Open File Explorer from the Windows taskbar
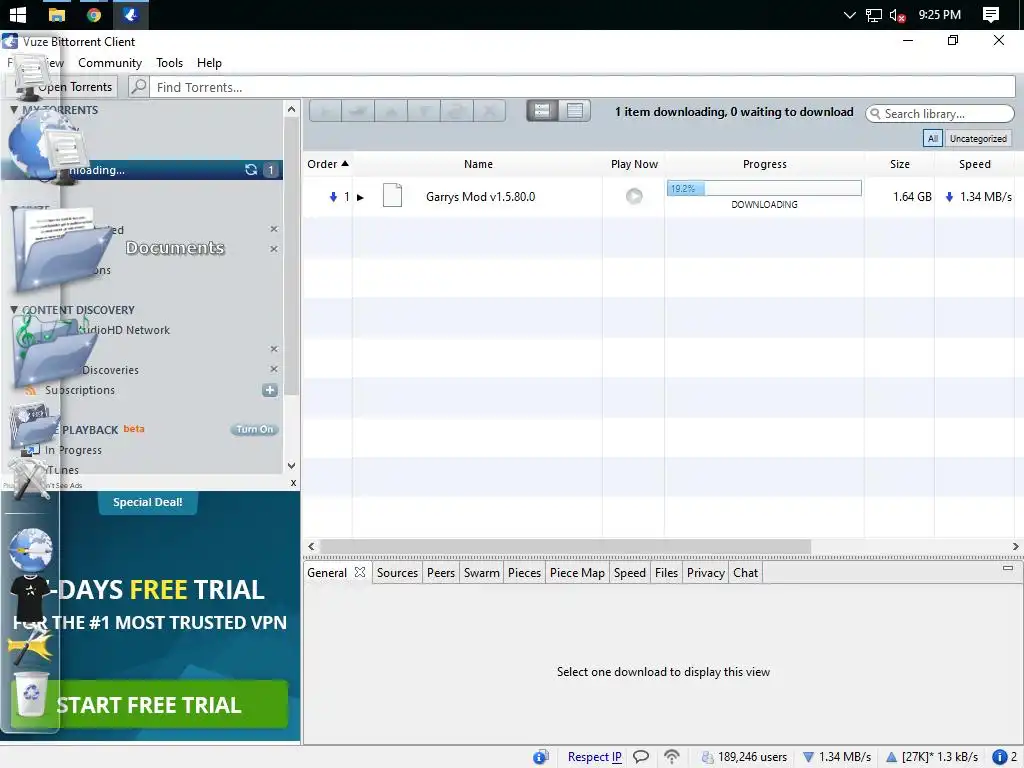1024x768 pixels. (x=57, y=15)
